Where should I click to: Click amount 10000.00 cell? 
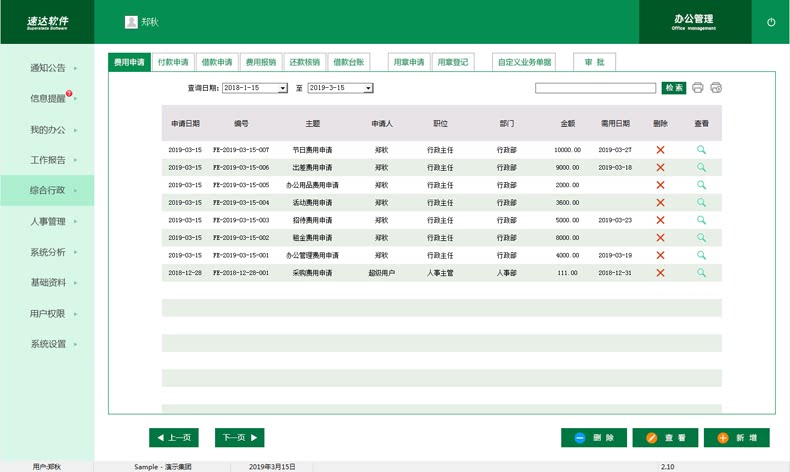click(567, 150)
